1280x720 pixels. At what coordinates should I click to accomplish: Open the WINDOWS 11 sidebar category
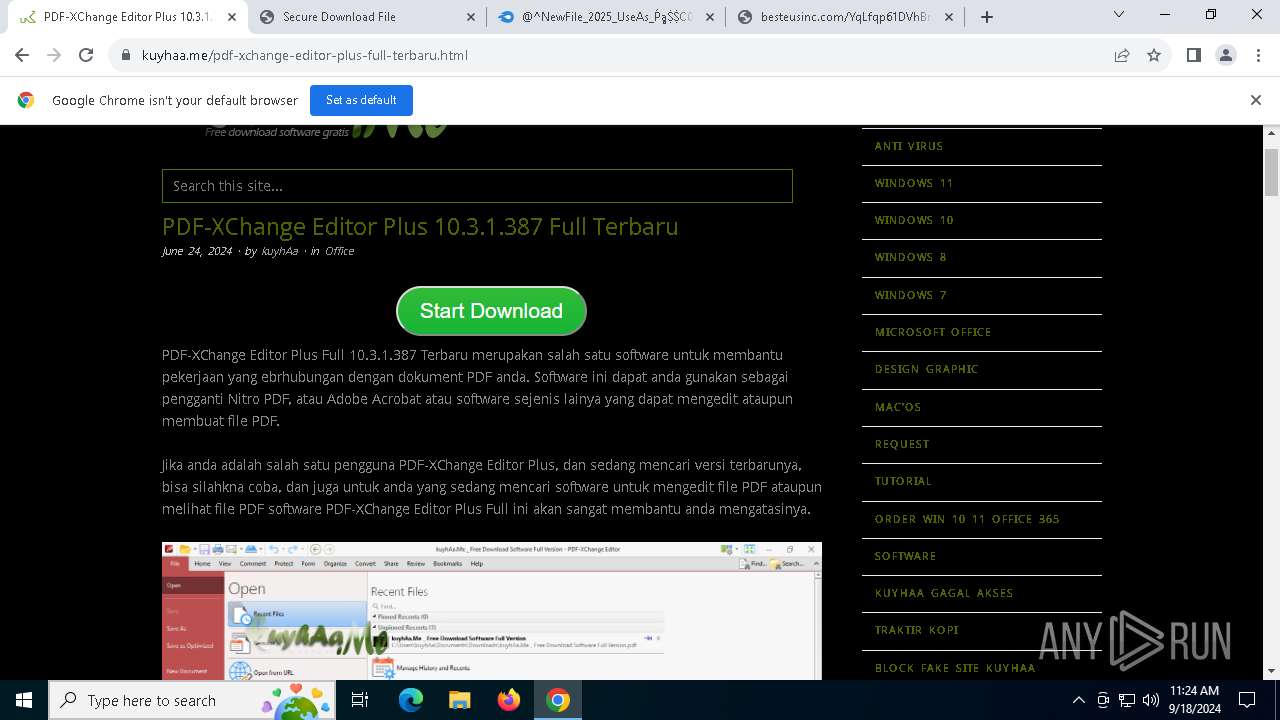point(914,183)
